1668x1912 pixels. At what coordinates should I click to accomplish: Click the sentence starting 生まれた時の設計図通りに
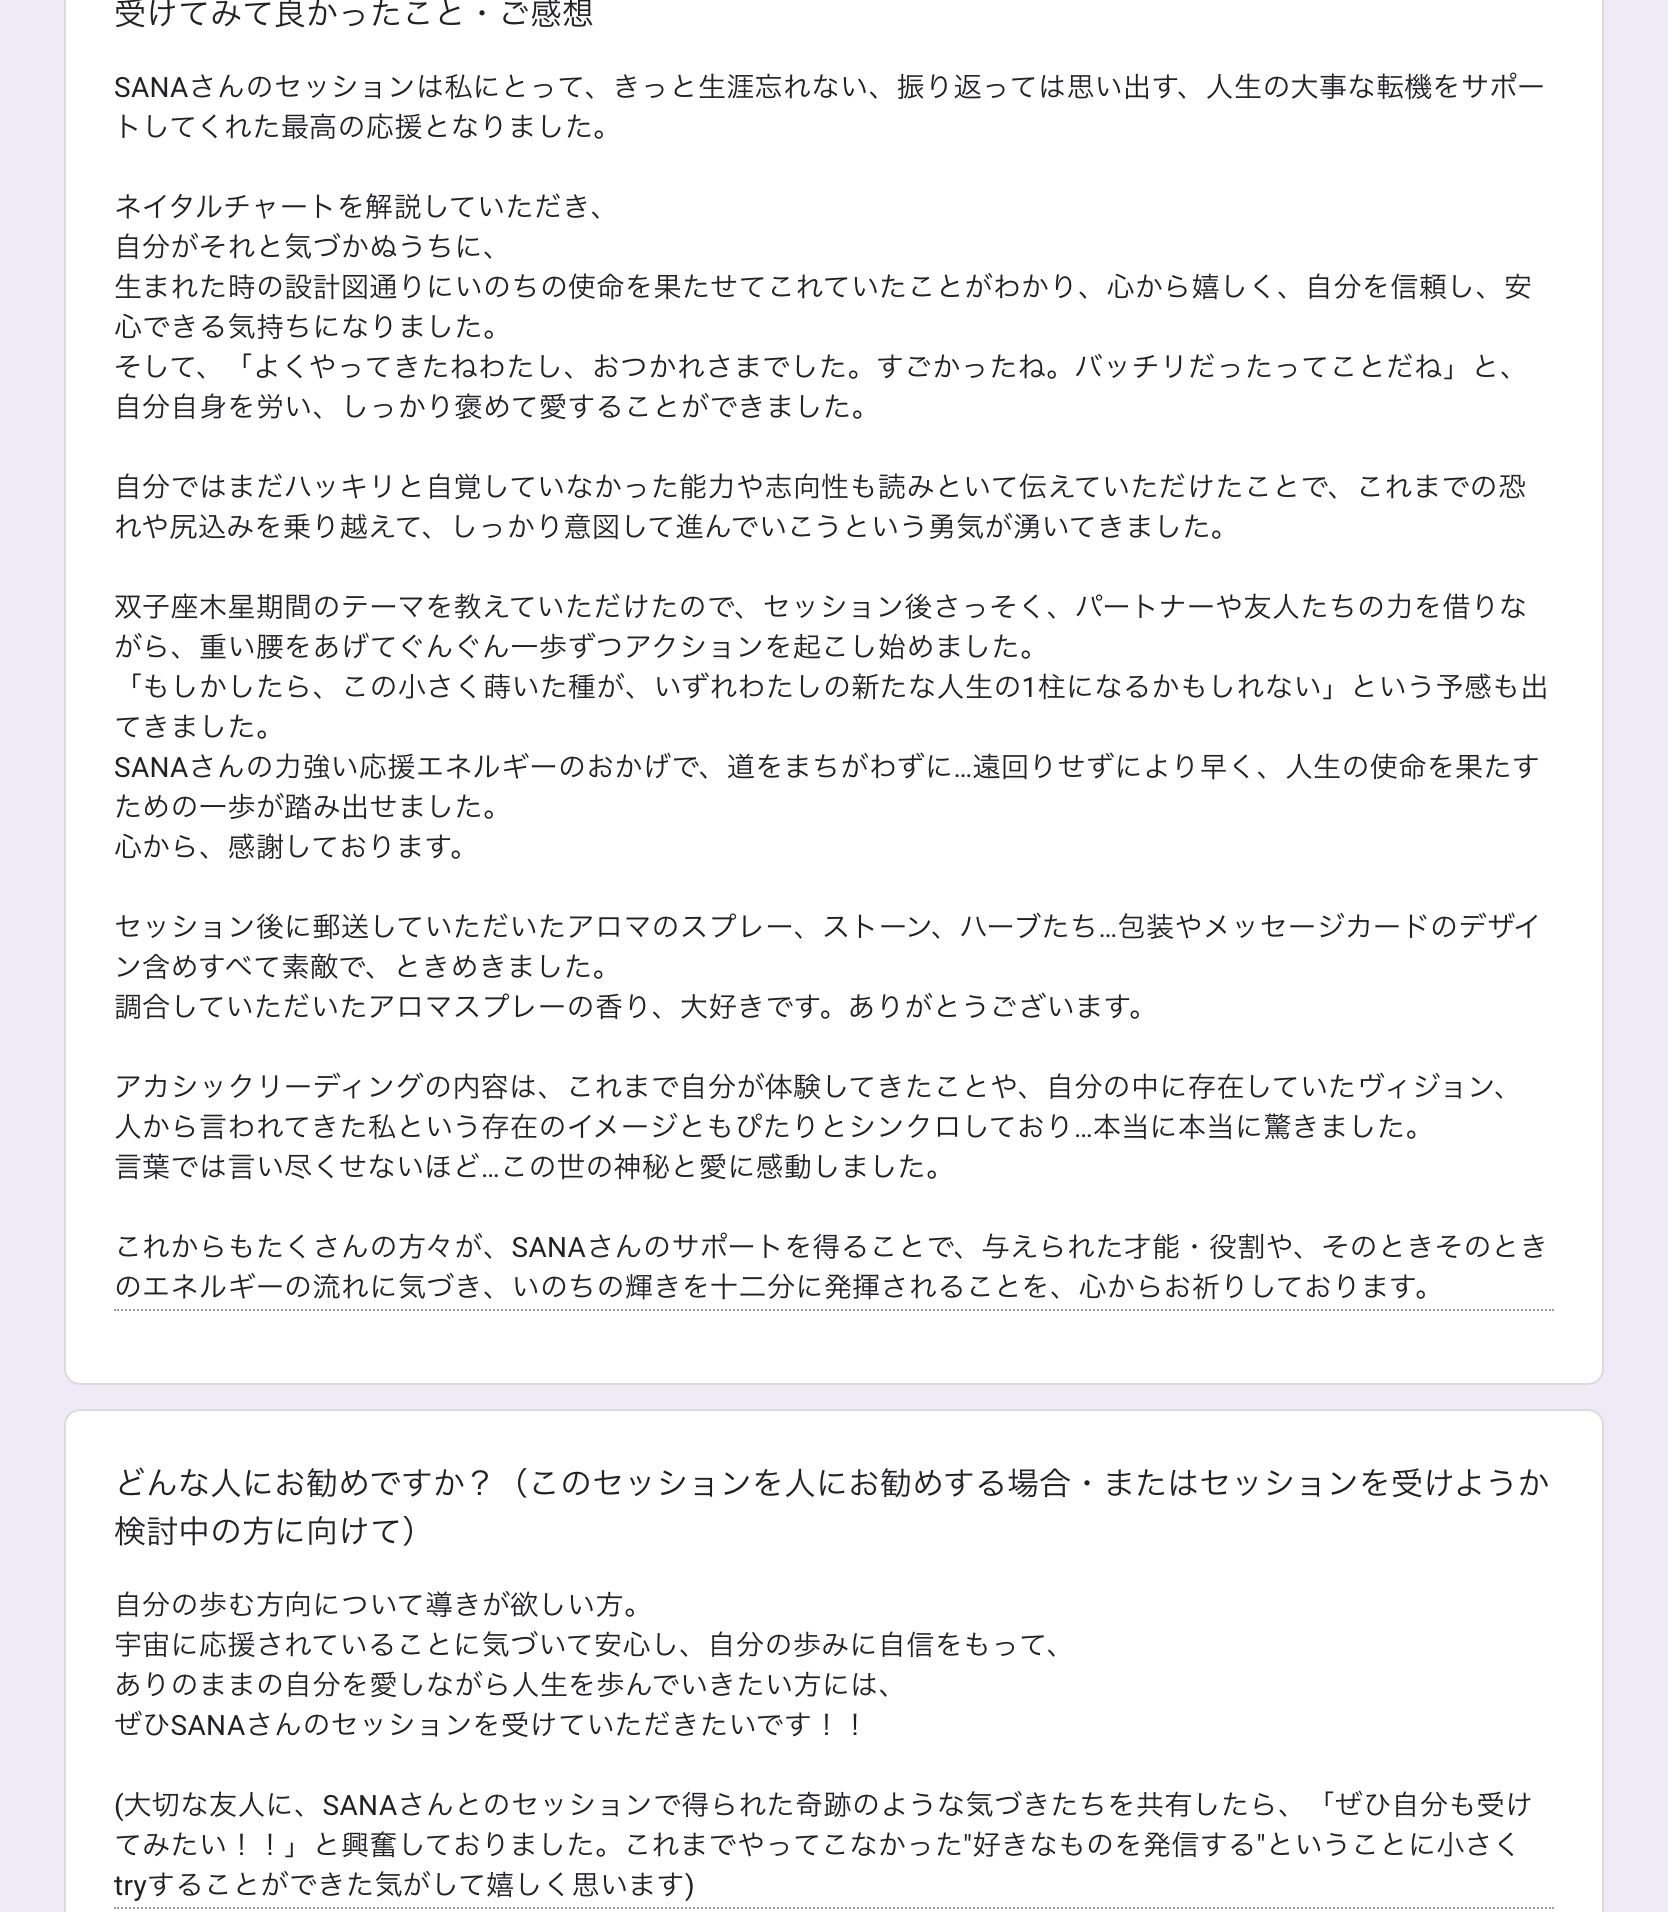[x=823, y=307]
